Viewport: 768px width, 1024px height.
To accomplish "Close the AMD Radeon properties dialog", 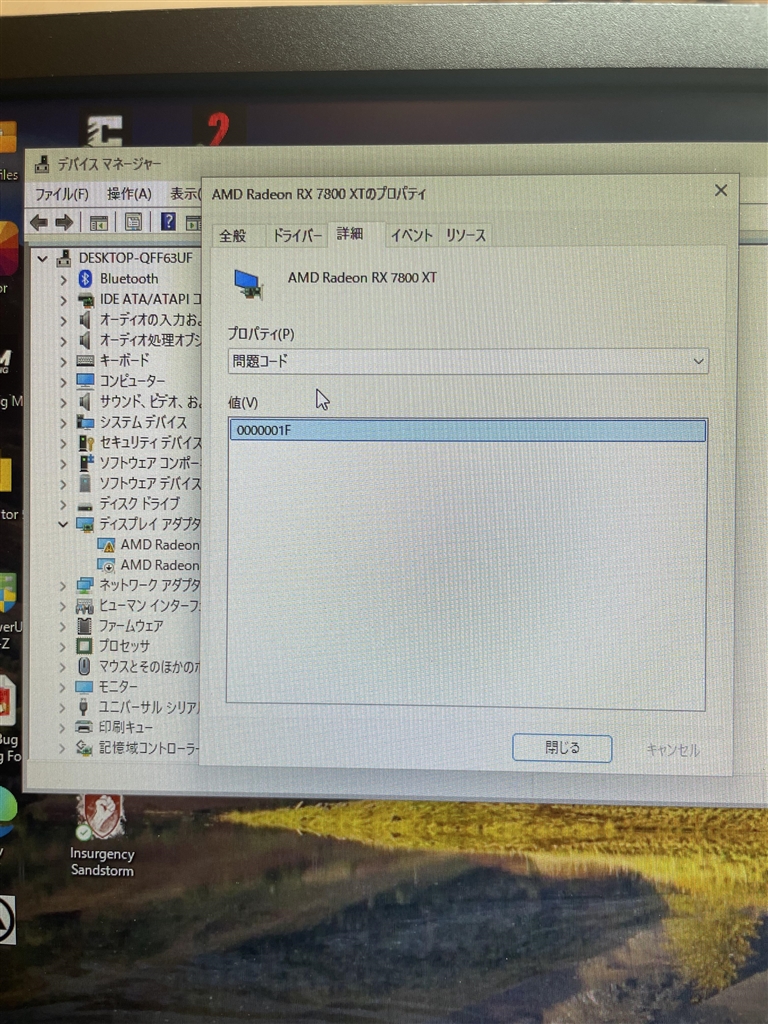I will (720, 190).
